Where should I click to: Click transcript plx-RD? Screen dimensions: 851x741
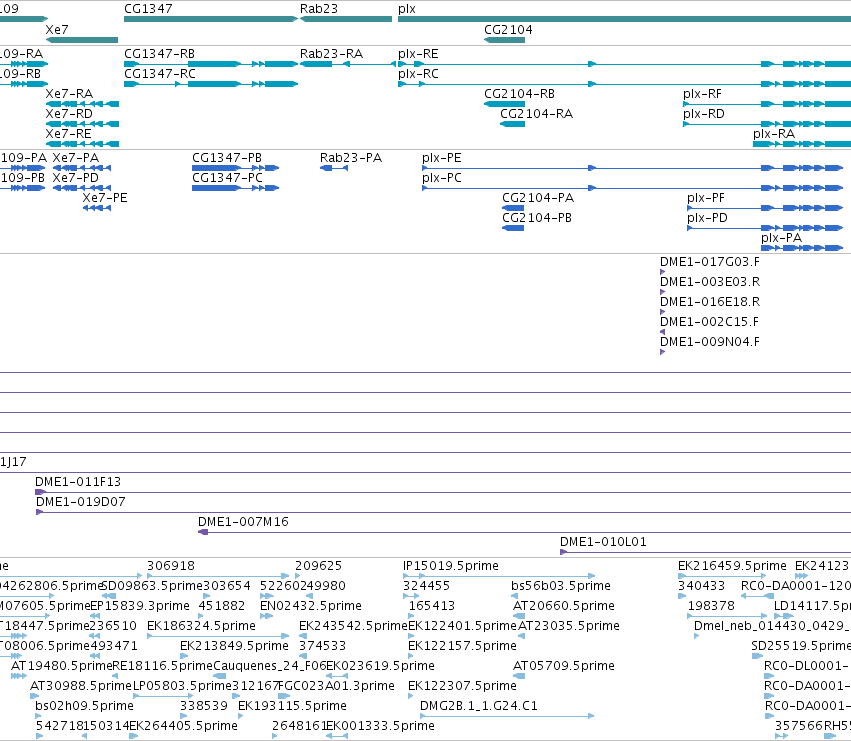click(x=767, y=124)
